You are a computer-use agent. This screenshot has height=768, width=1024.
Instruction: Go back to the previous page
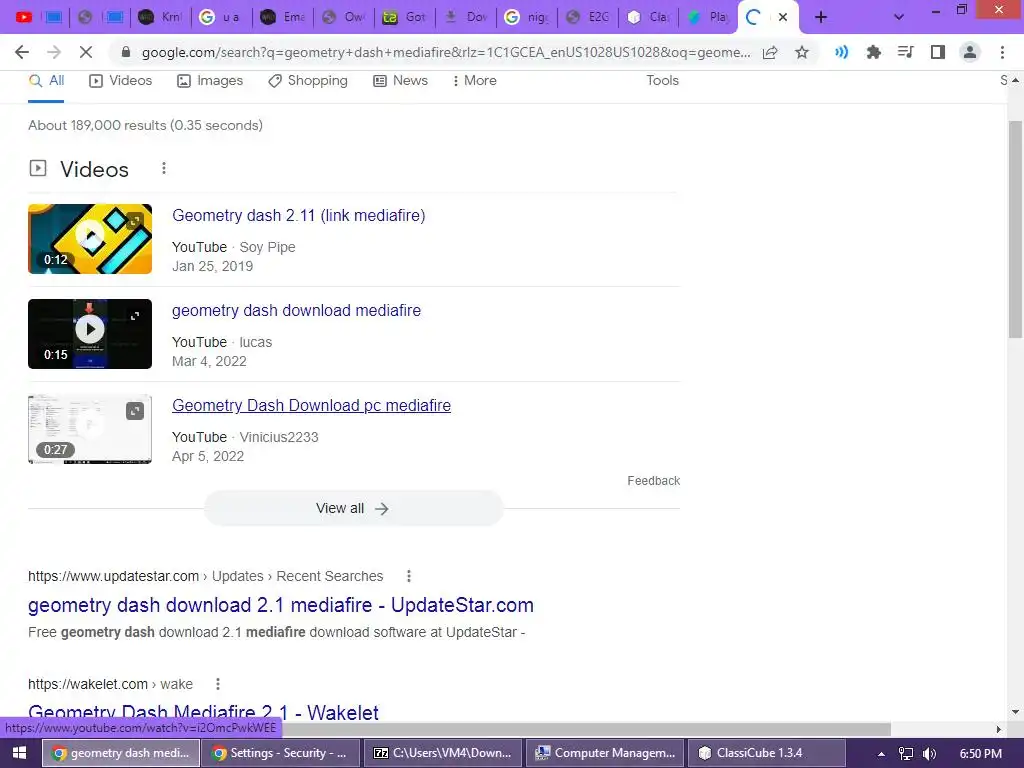coord(22,52)
